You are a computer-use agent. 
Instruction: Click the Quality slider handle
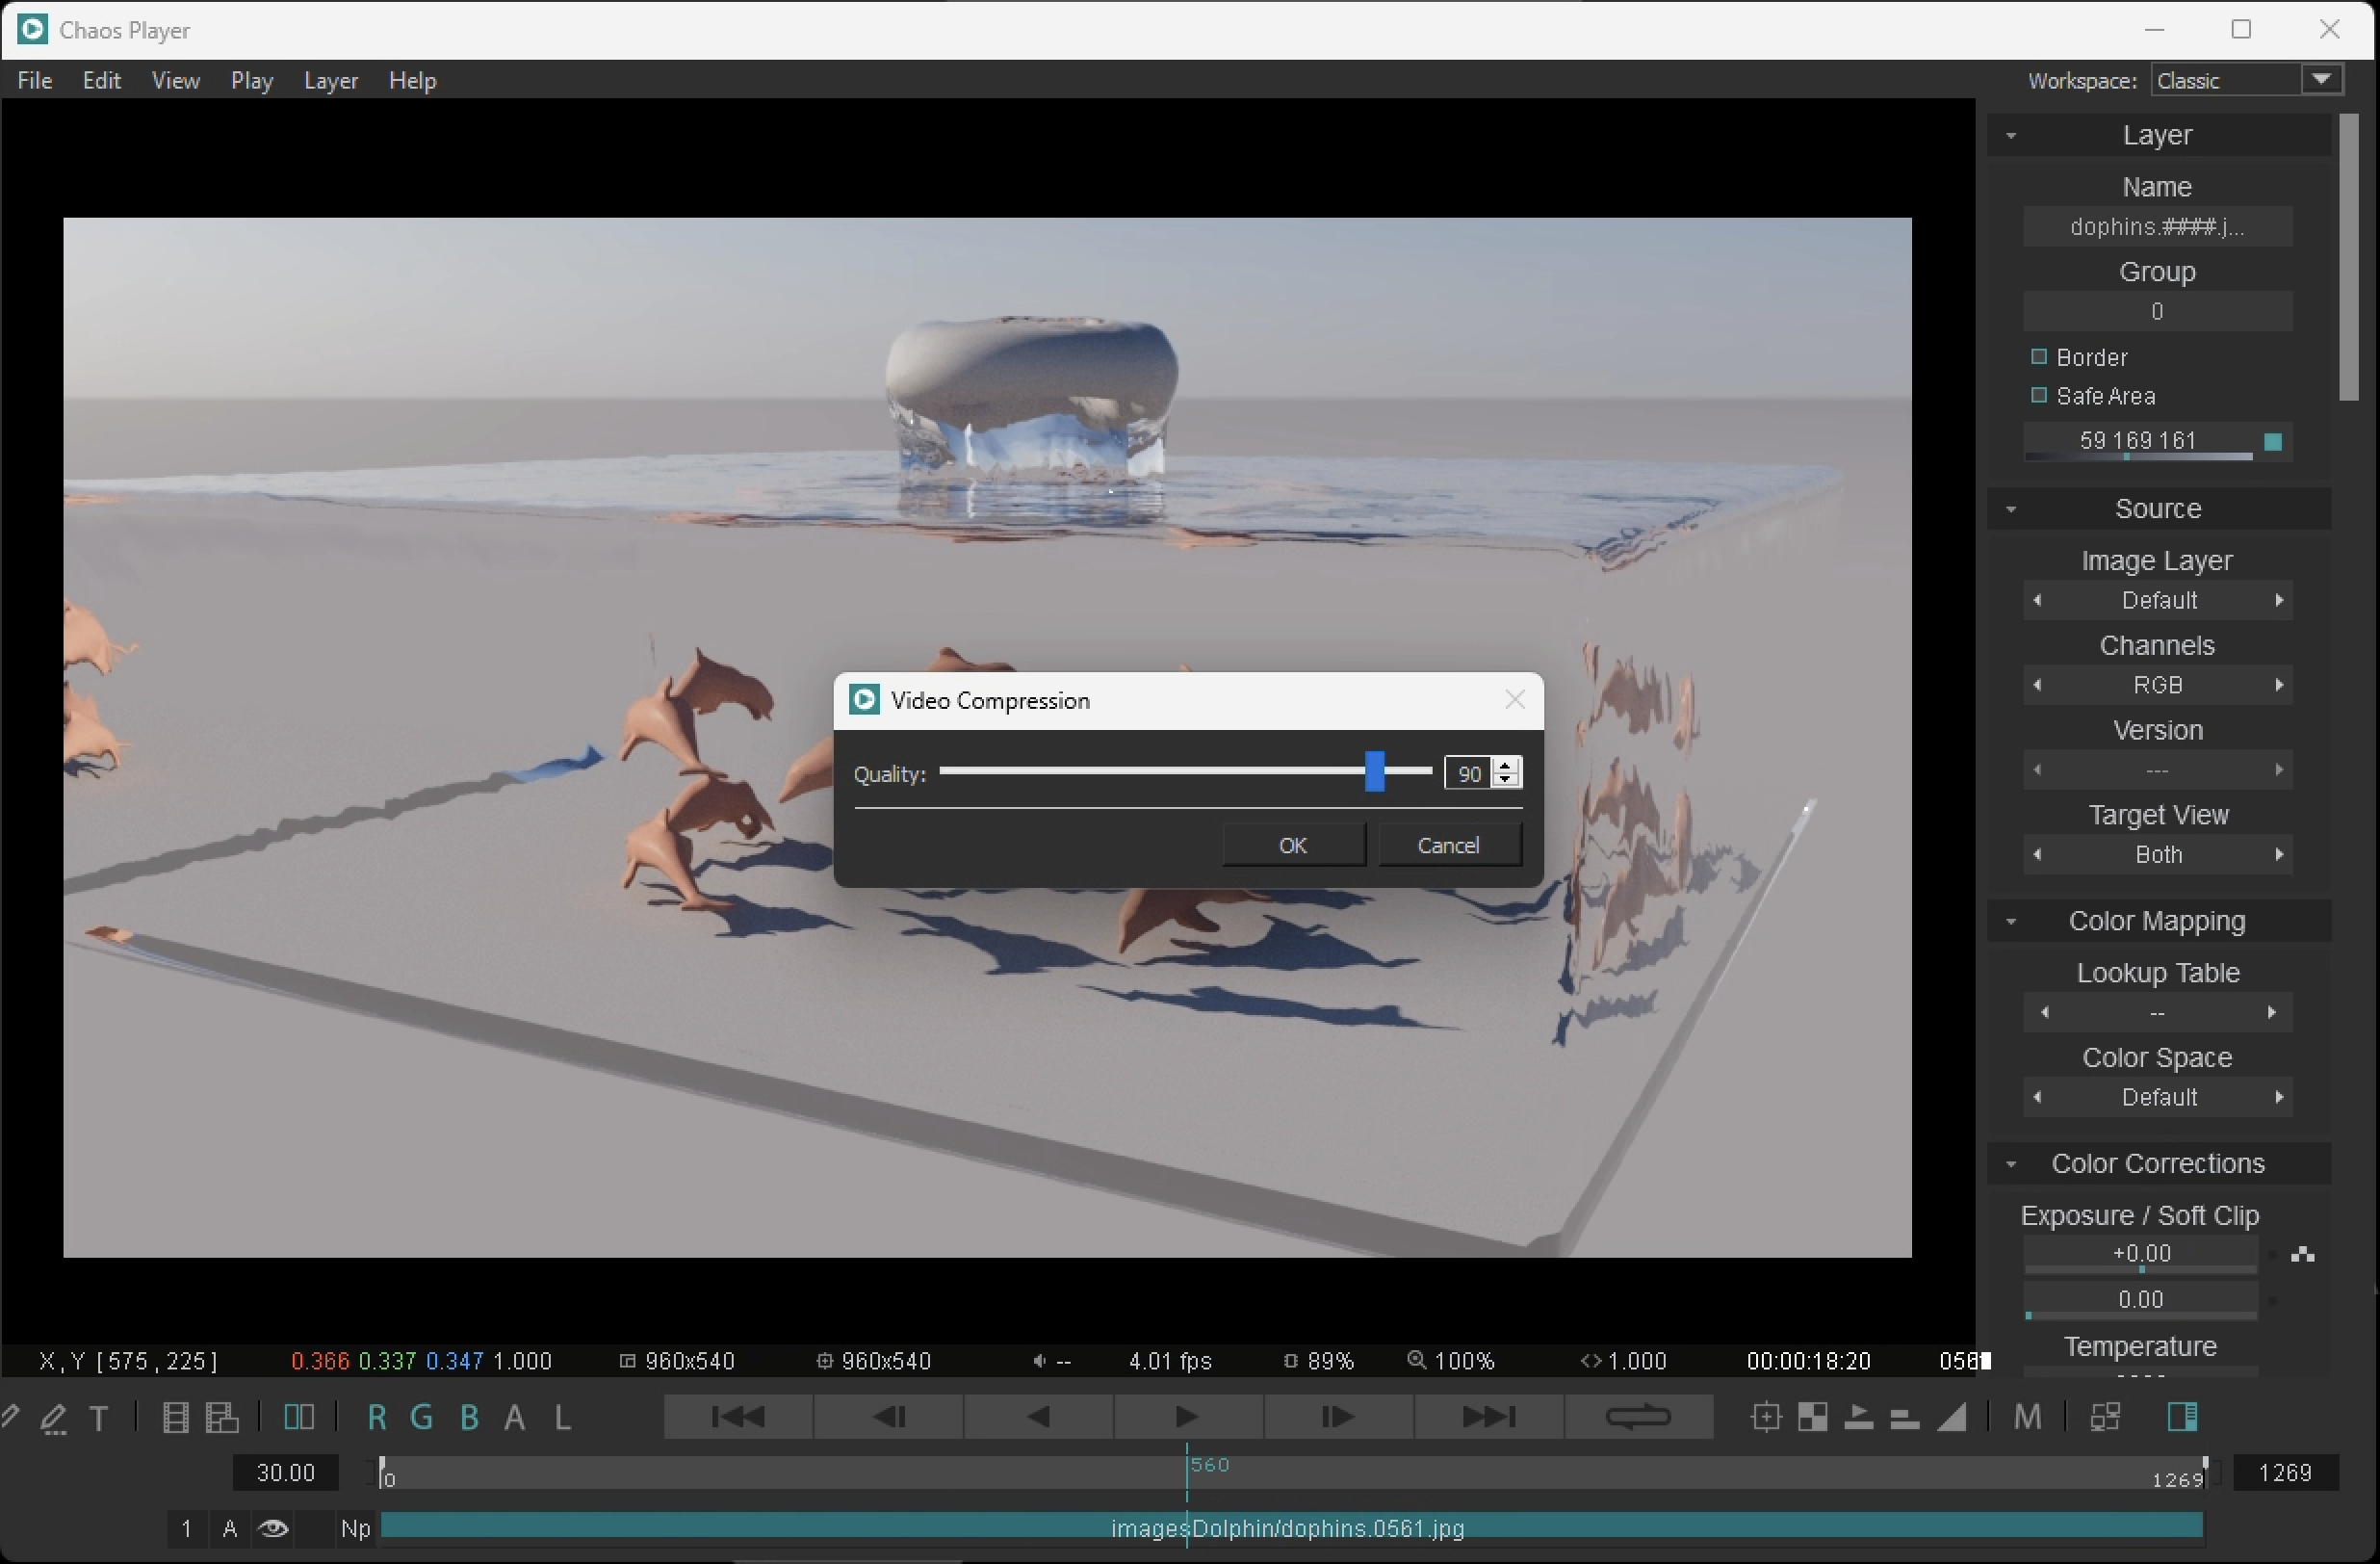coord(1375,772)
